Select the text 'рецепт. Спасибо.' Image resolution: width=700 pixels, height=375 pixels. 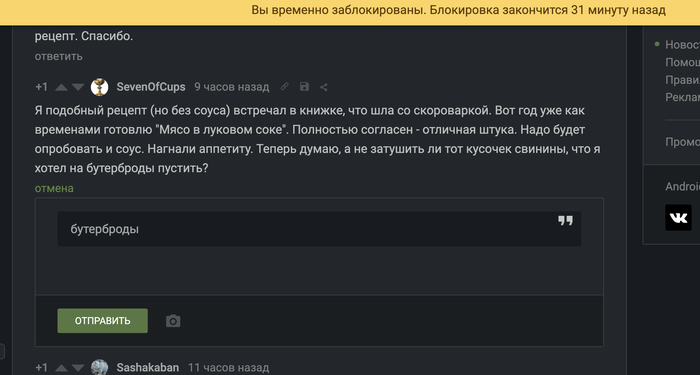(x=84, y=37)
